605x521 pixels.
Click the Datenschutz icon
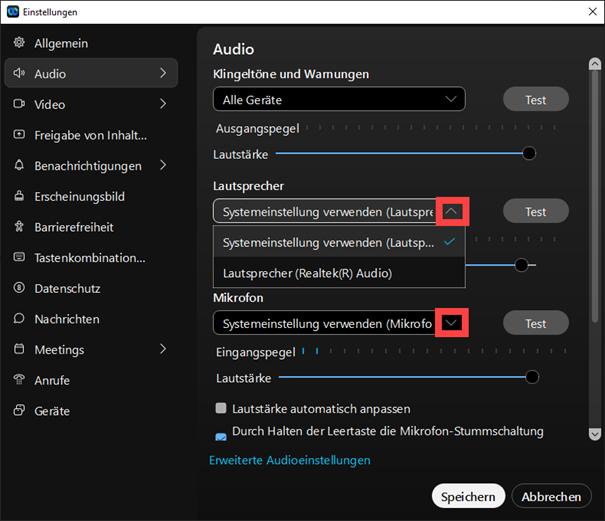point(19,288)
